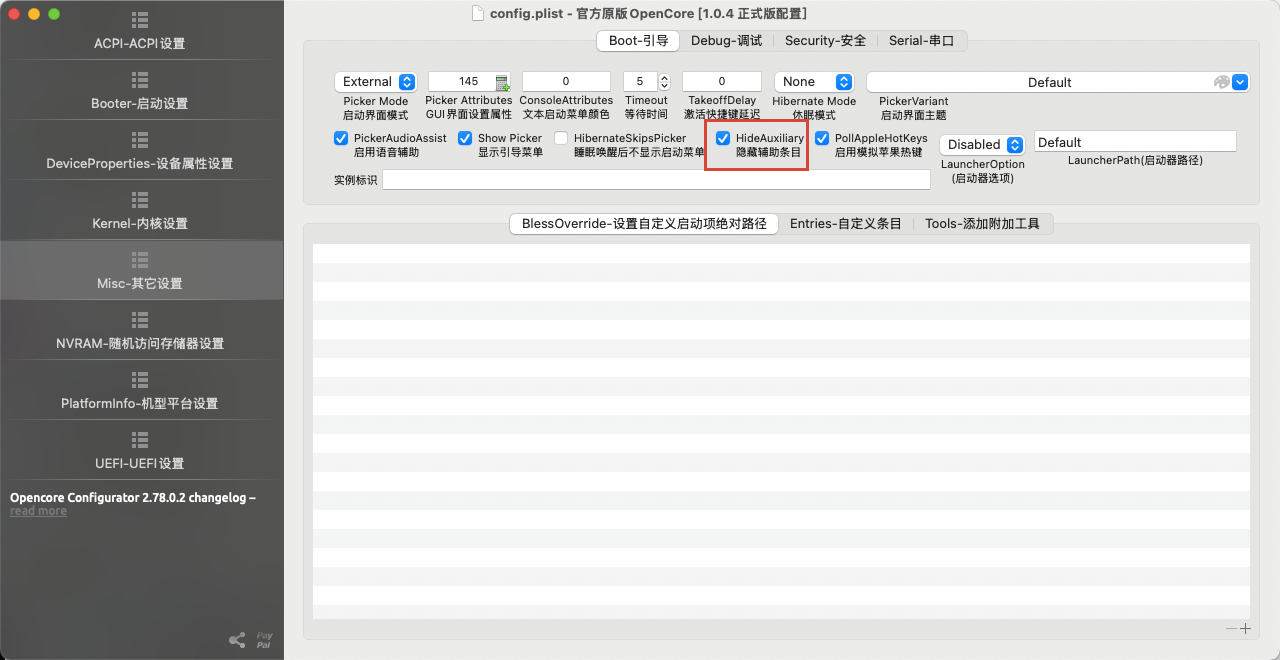Click the ConsoleAttributes field
This screenshot has width=1280, height=660.
pyautogui.click(x=566, y=82)
